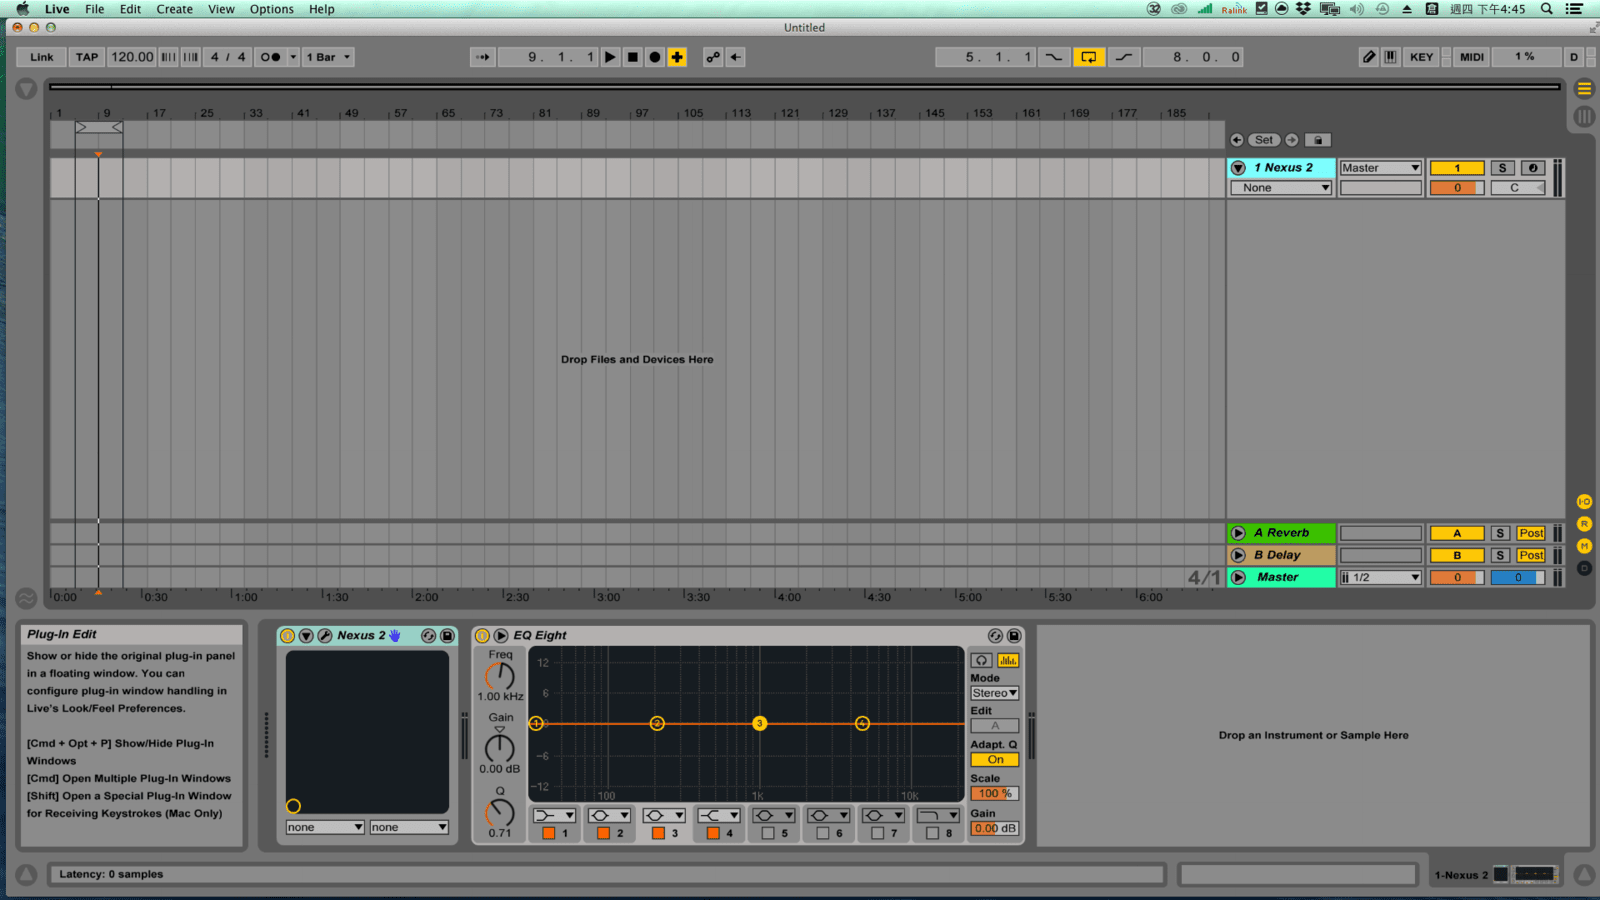Enable EQ filter band 5

pos(768,833)
